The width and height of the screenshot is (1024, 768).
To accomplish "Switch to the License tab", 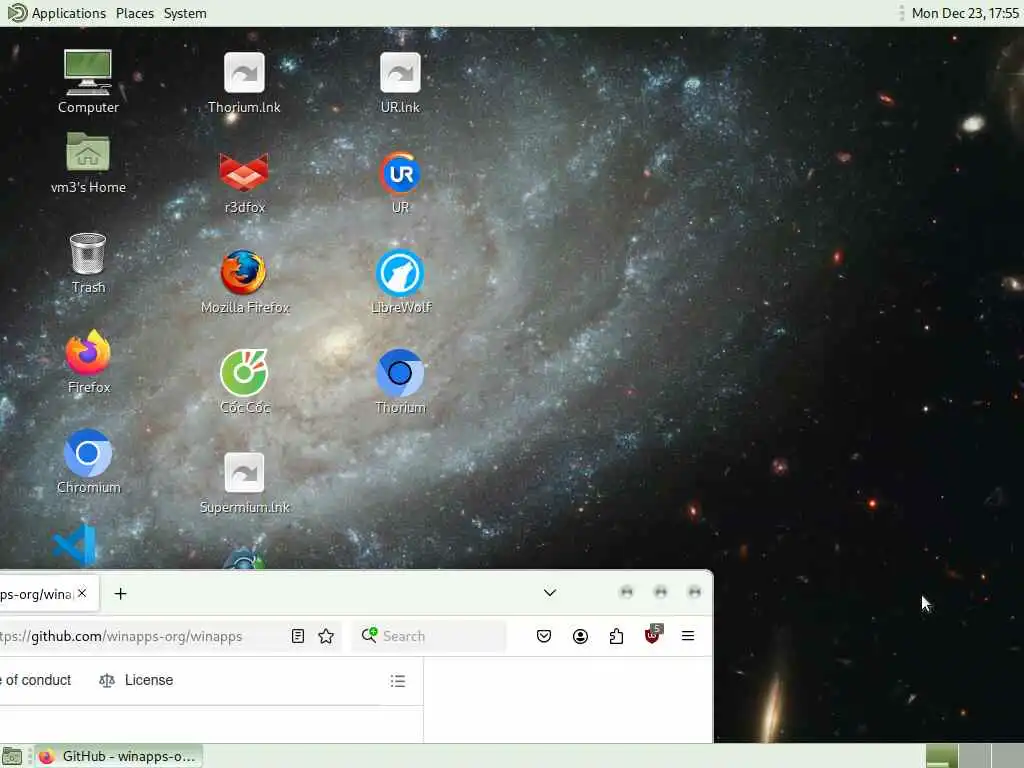I will pos(136,680).
